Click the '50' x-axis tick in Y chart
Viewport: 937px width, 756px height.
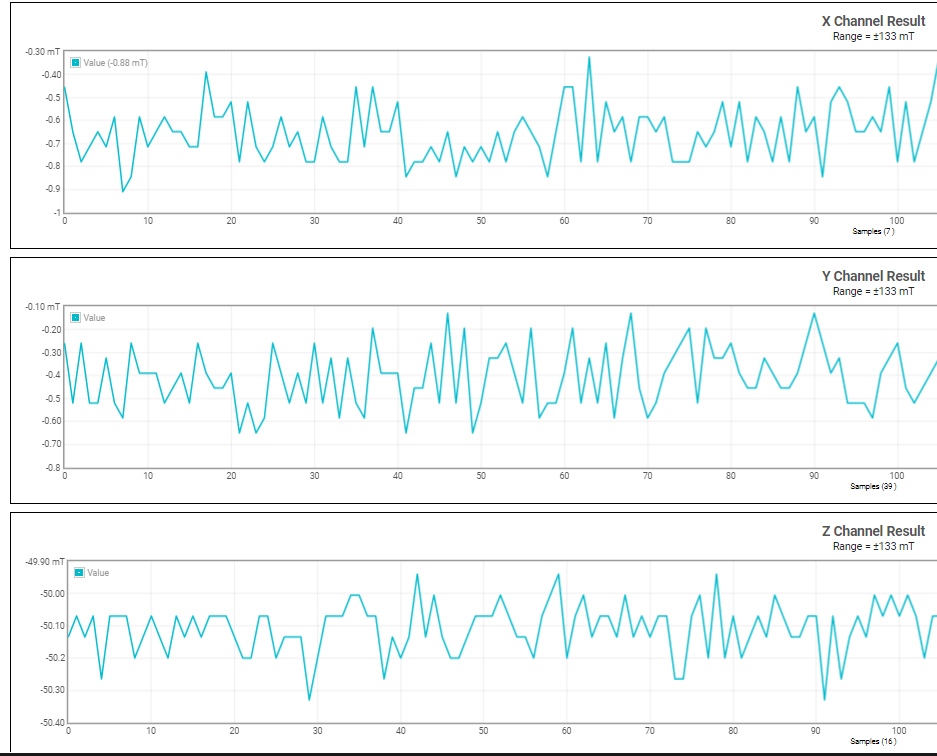click(x=481, y=476)
